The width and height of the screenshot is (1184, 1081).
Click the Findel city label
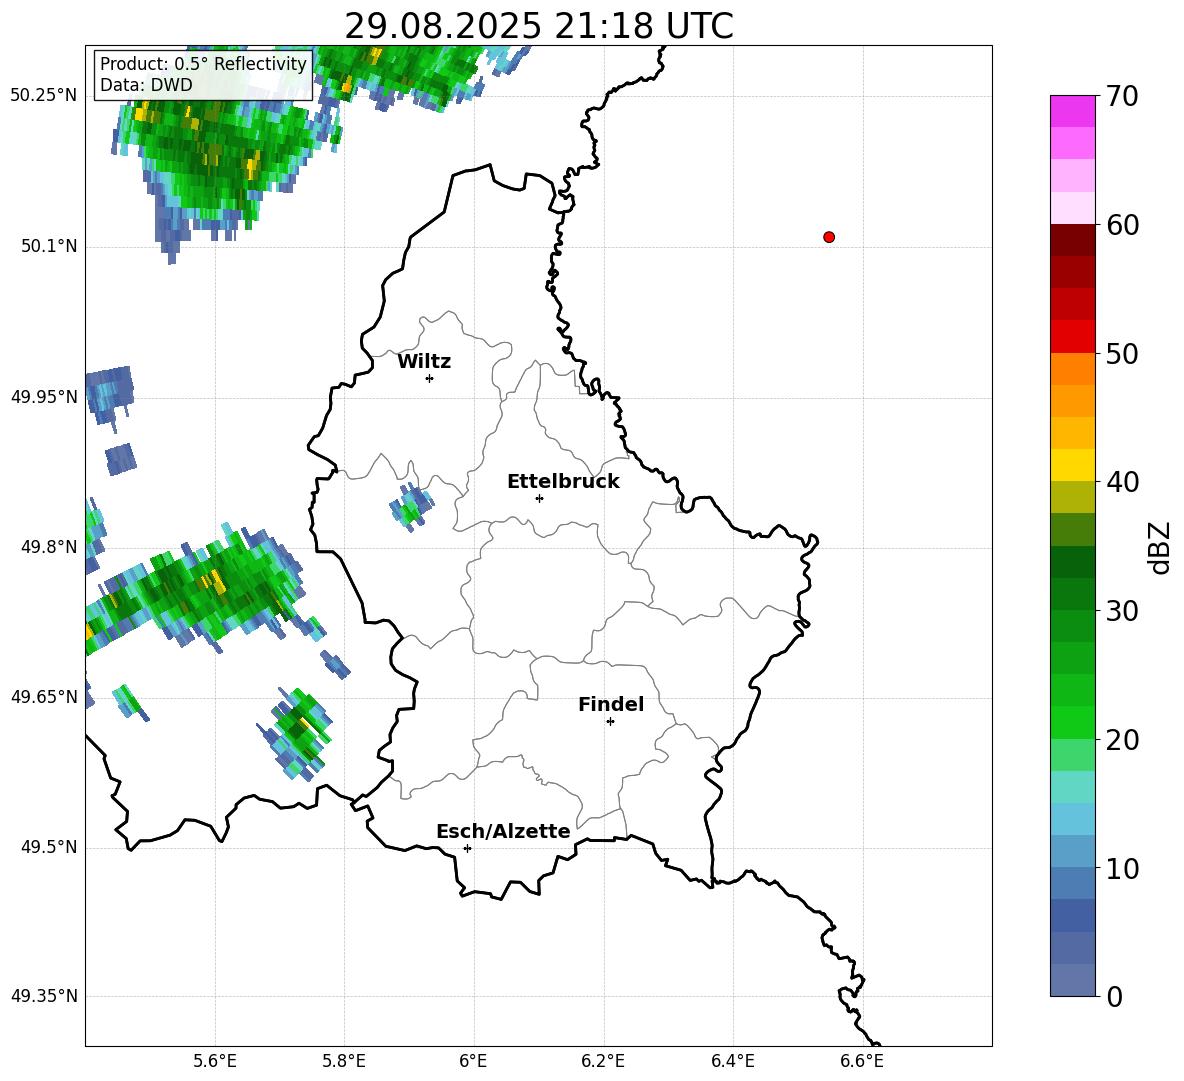(x=611, y=704)
